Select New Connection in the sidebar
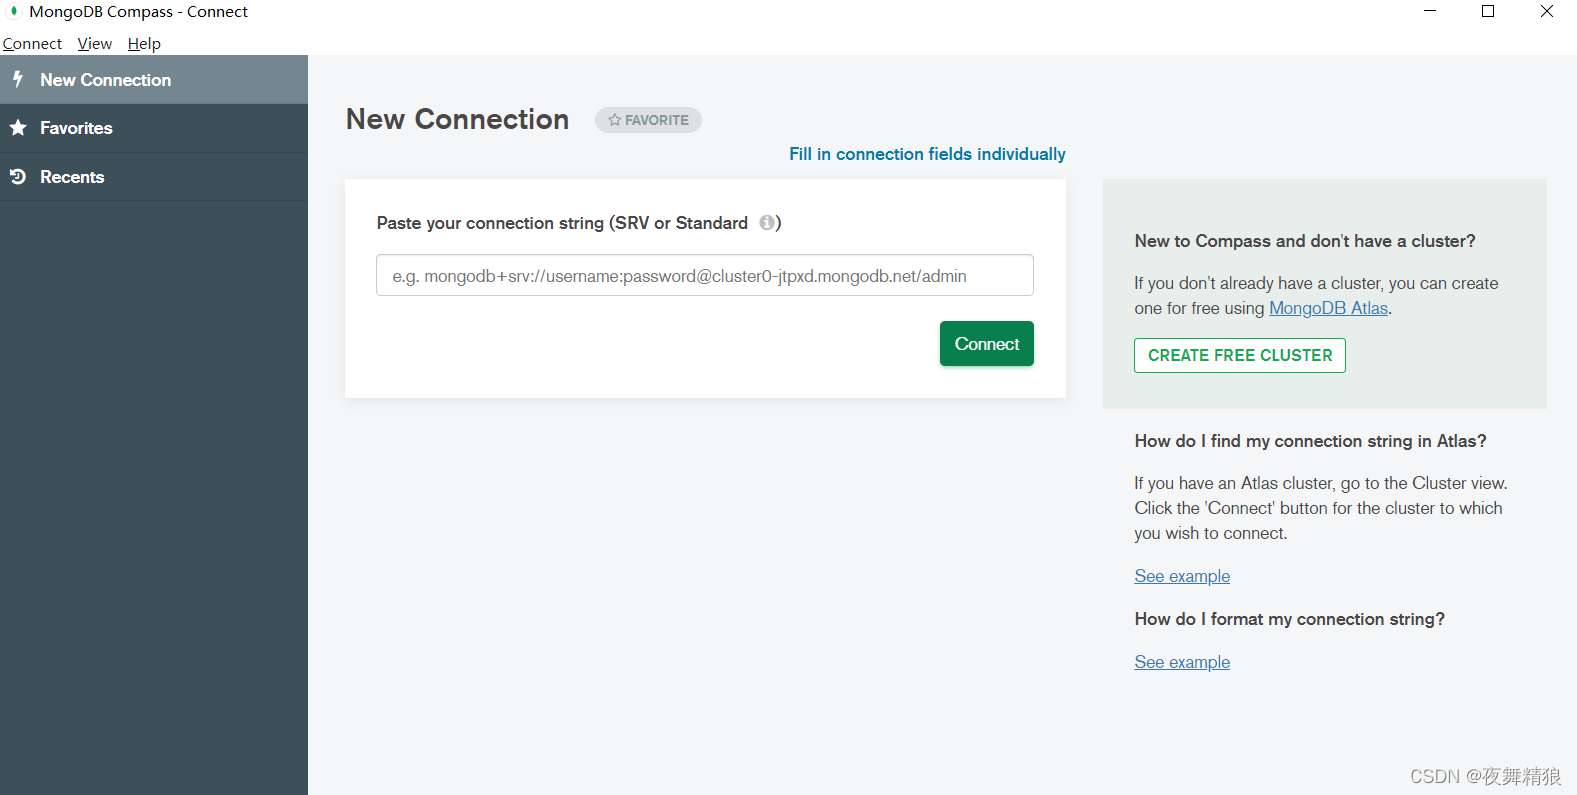The image size is (1577, 795). [x=154, y=80]
